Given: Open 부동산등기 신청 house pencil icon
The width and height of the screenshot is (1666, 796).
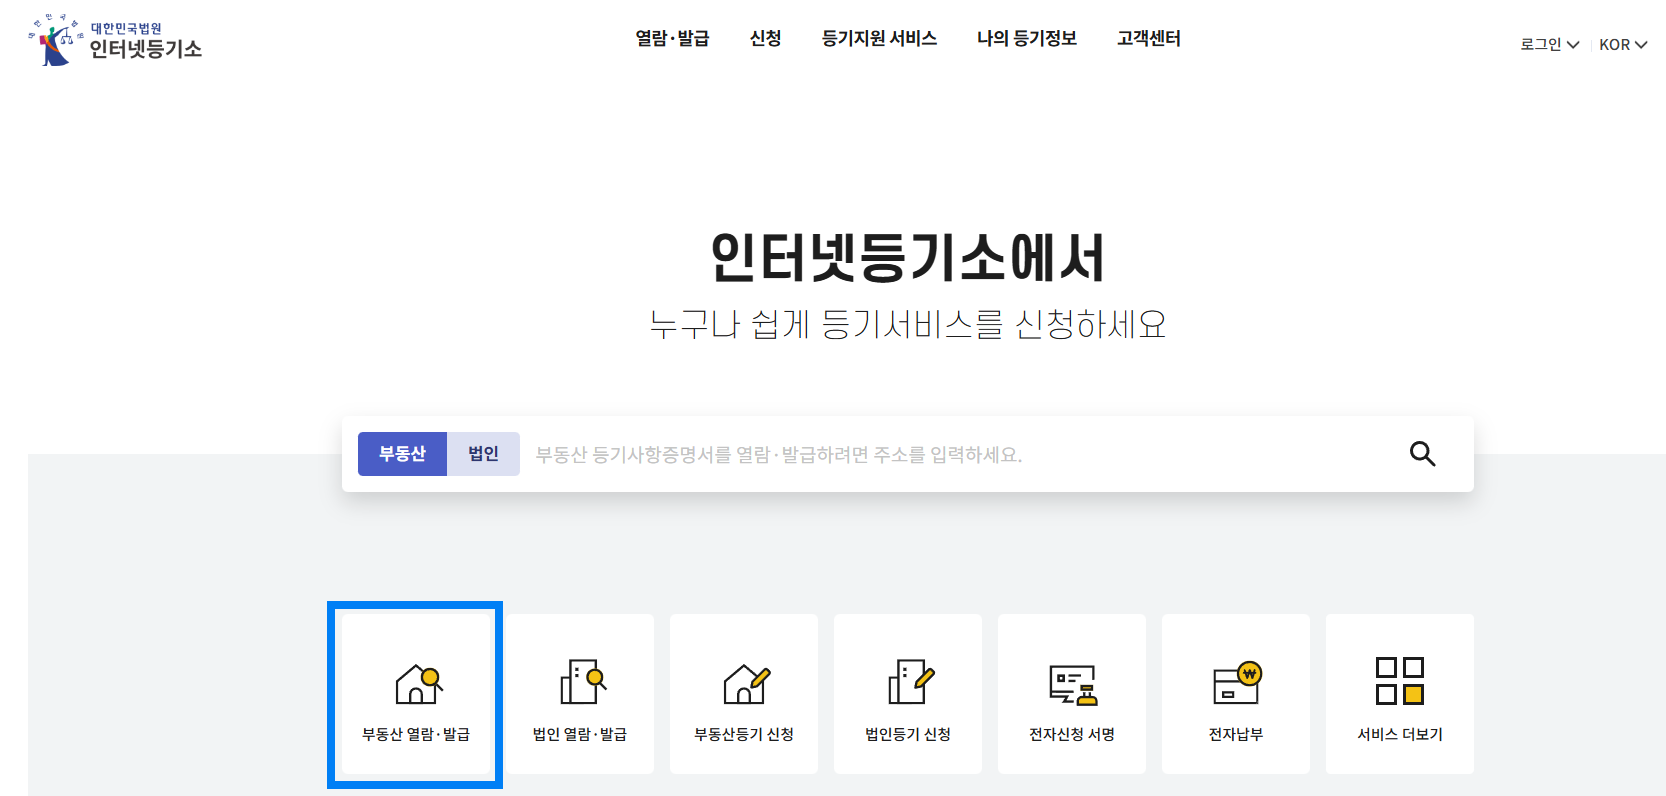Looking at the screenshot, I should [747, 684].
